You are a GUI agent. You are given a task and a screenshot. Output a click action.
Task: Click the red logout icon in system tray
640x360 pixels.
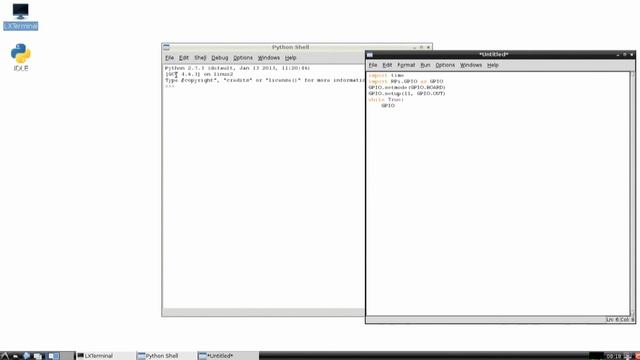tap(637, 356)
